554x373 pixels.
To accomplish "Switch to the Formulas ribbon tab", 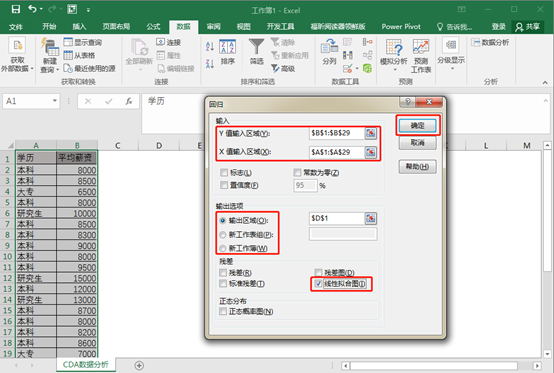I will pos(153,26).
